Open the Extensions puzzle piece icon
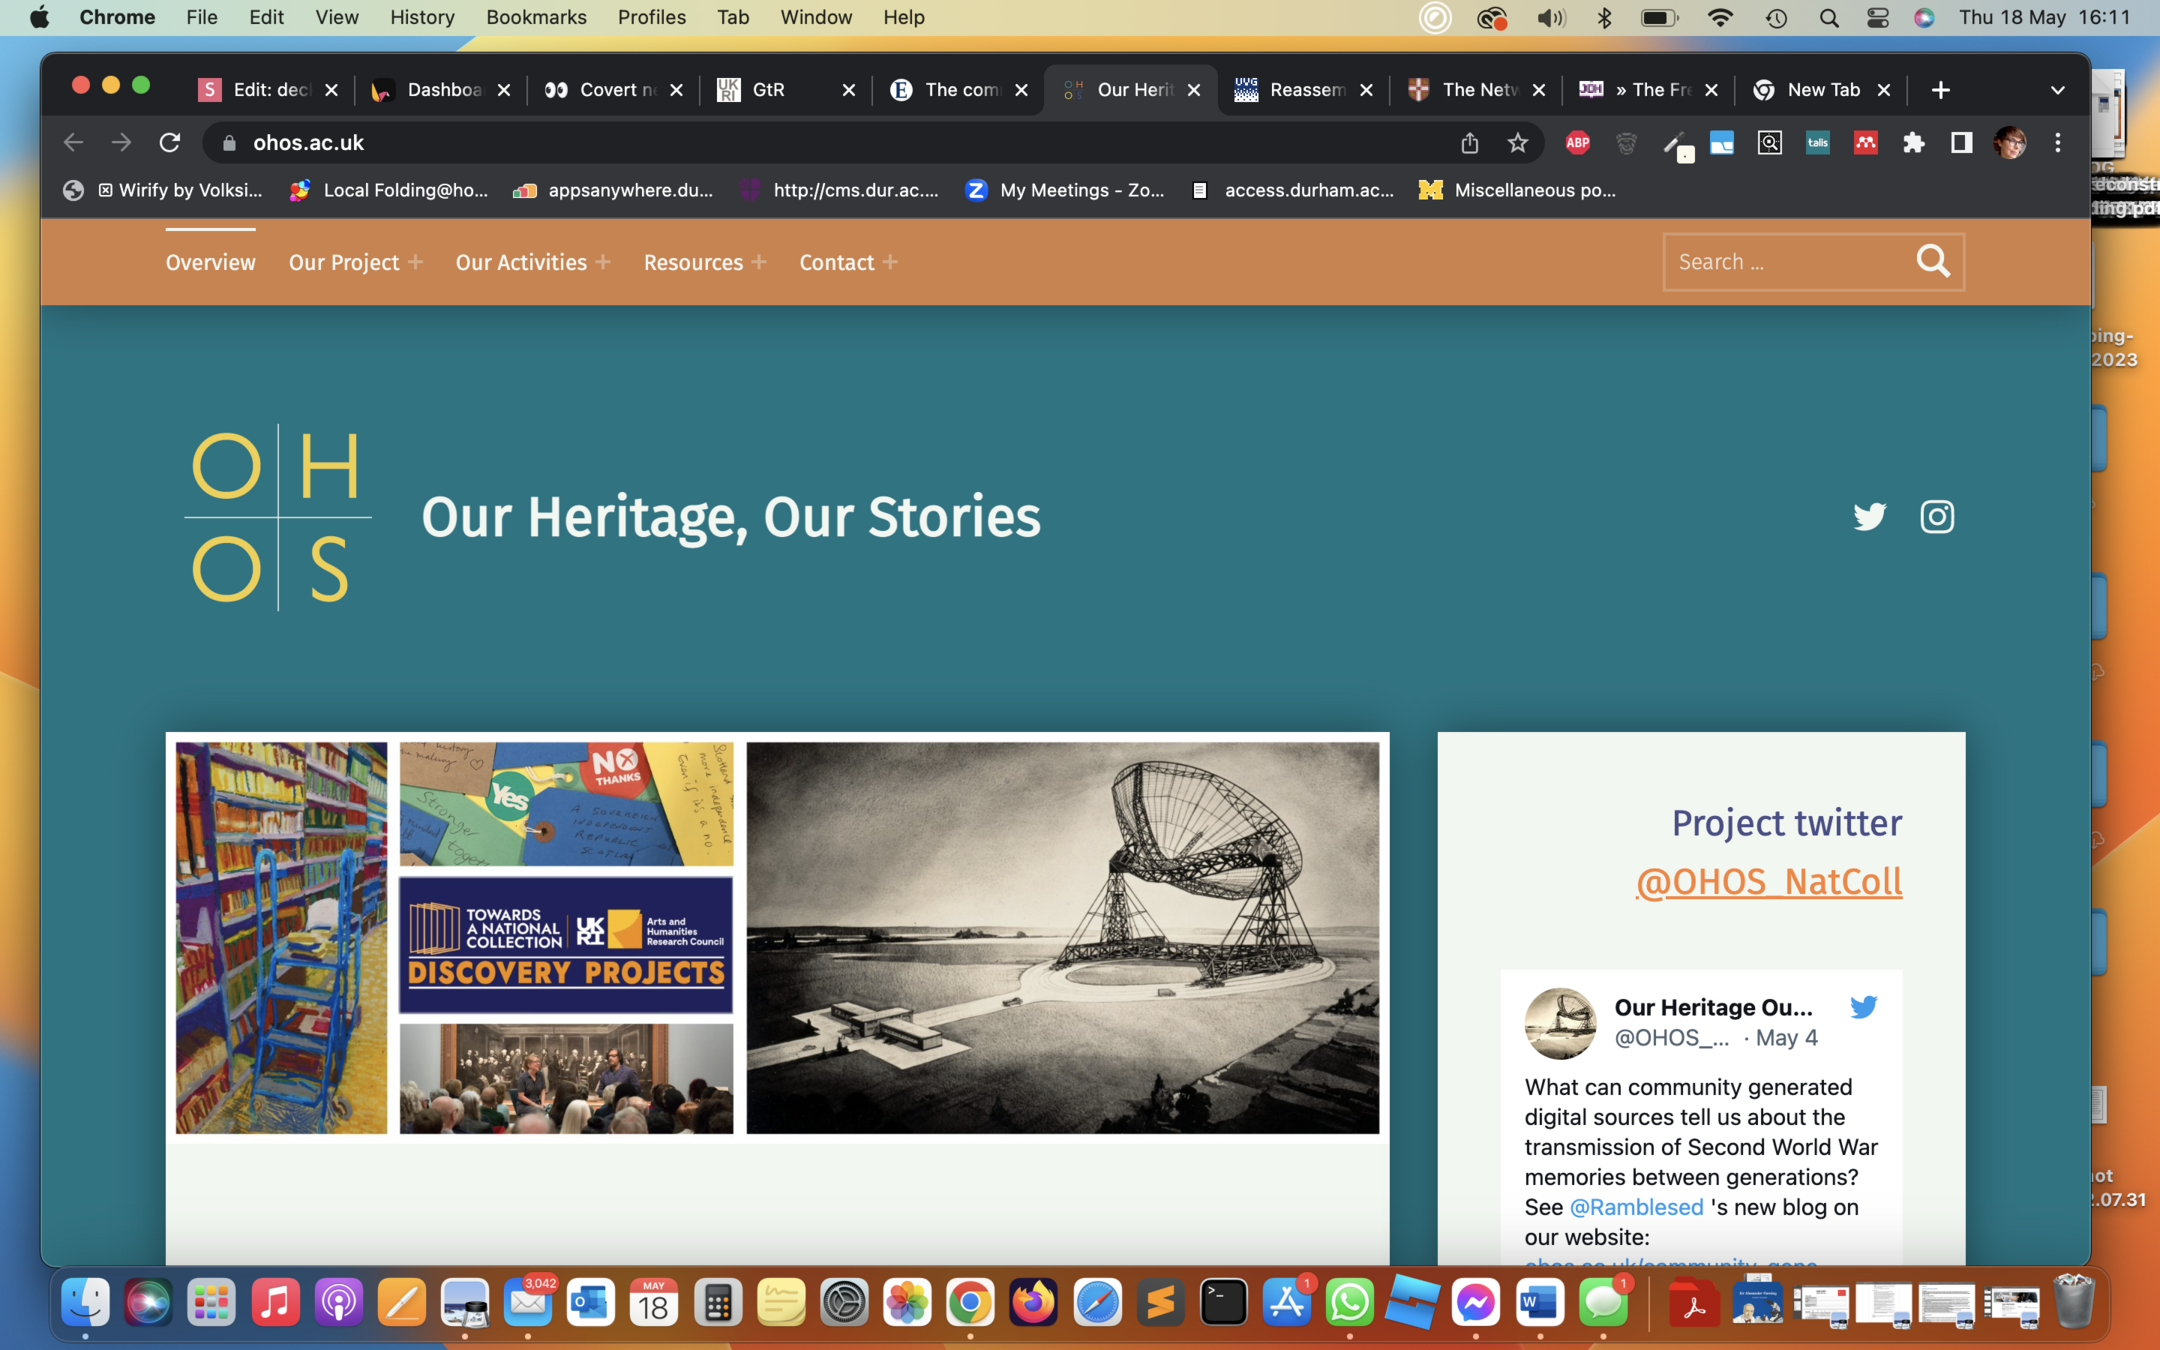This screenshot has height=1350, width=2160. [1913, 143]
